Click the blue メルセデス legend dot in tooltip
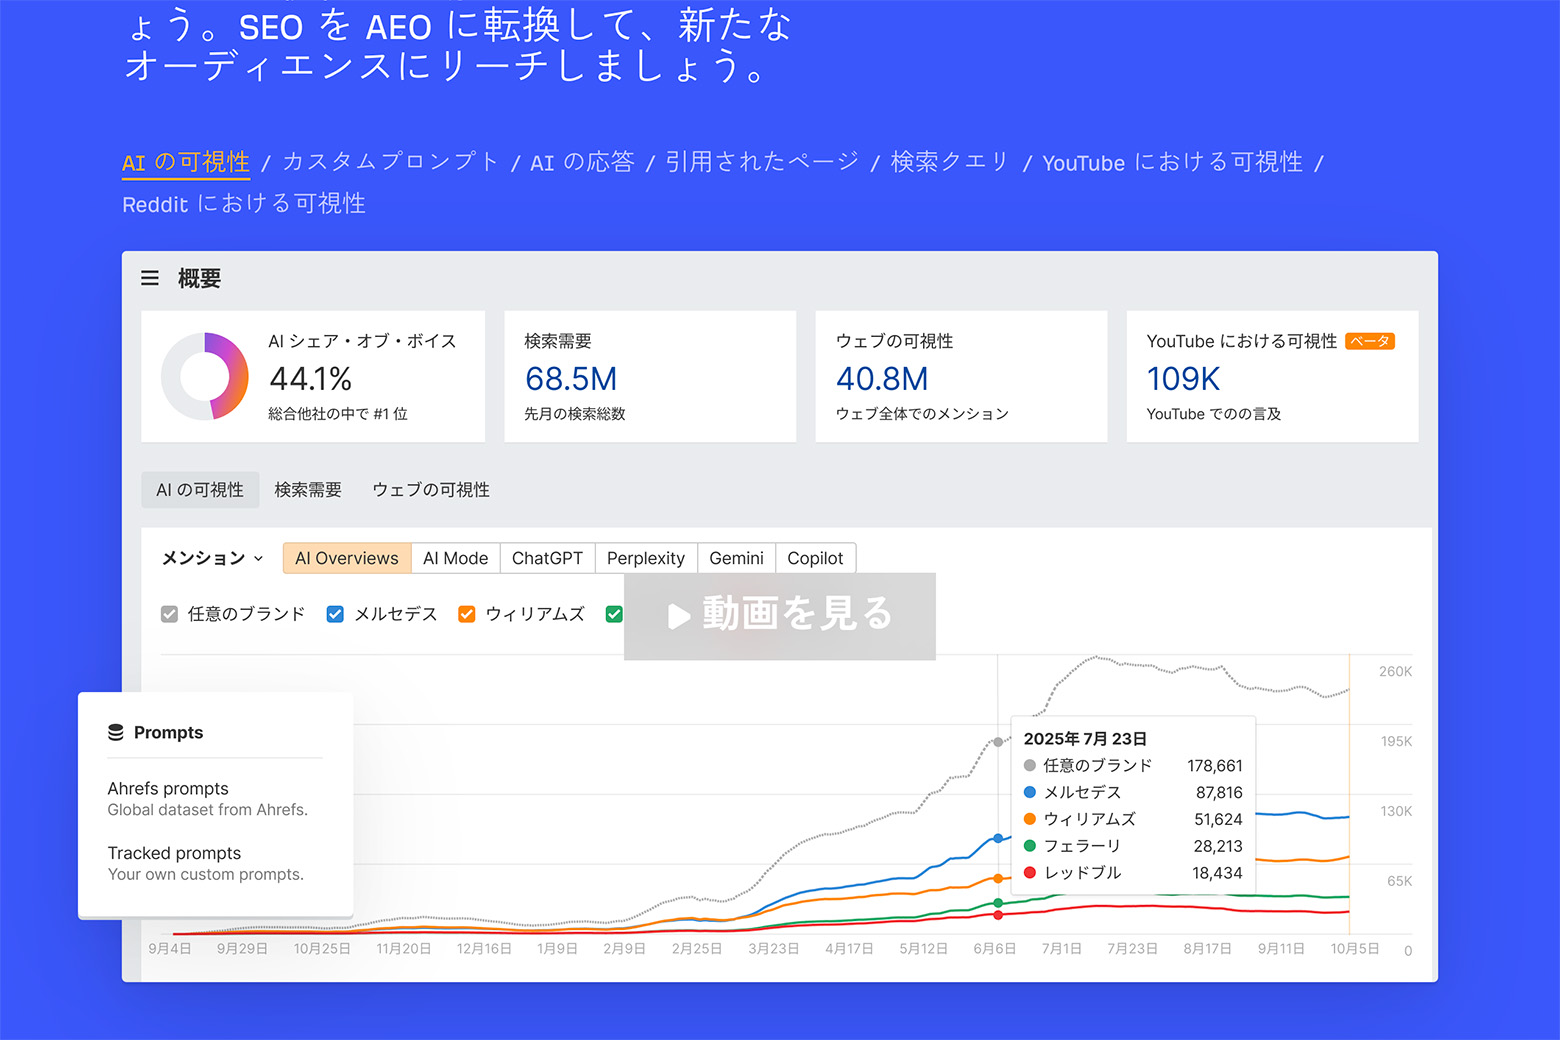Viewport: 1560px width, 1040px height. (x=1030, y=792)
